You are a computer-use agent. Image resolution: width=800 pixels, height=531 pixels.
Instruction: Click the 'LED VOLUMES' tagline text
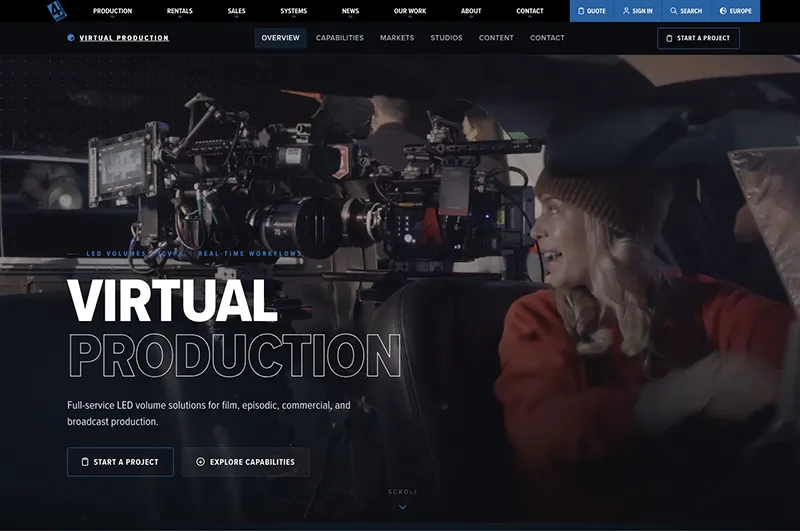[x=116, y=254]
